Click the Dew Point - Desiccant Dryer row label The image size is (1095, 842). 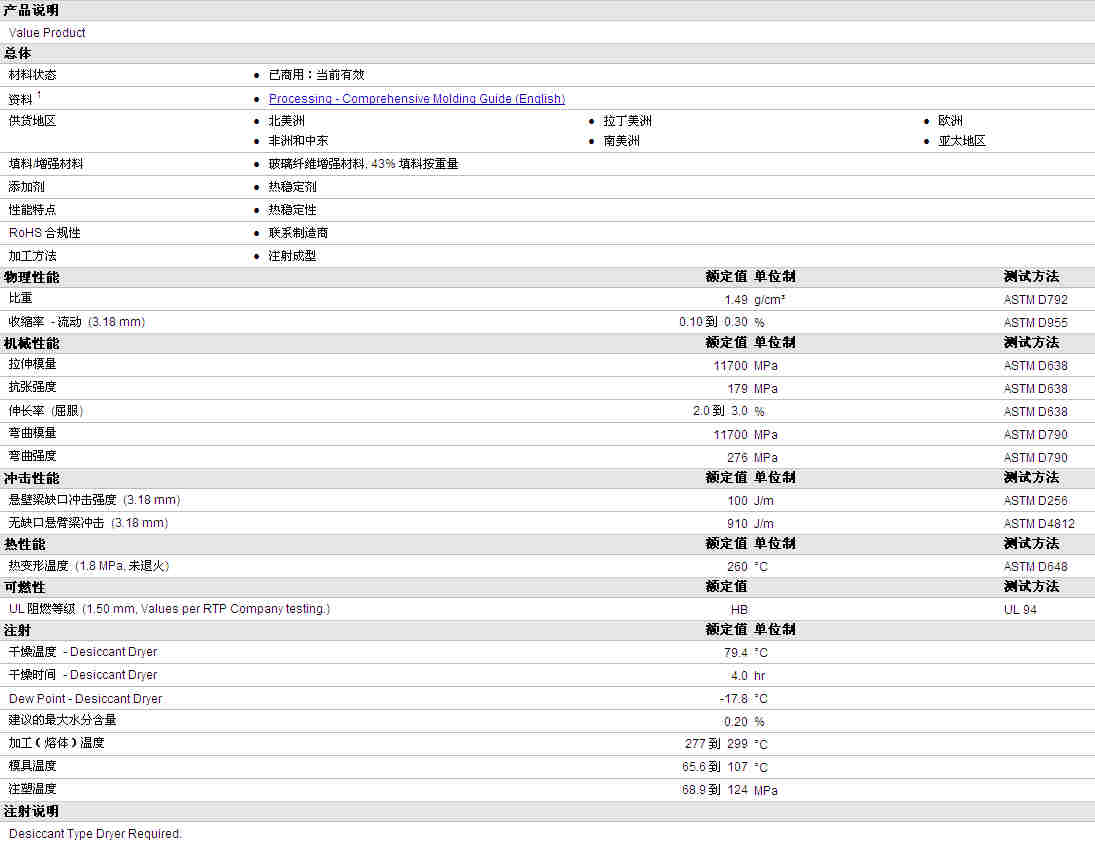click(x=85, y=698)
